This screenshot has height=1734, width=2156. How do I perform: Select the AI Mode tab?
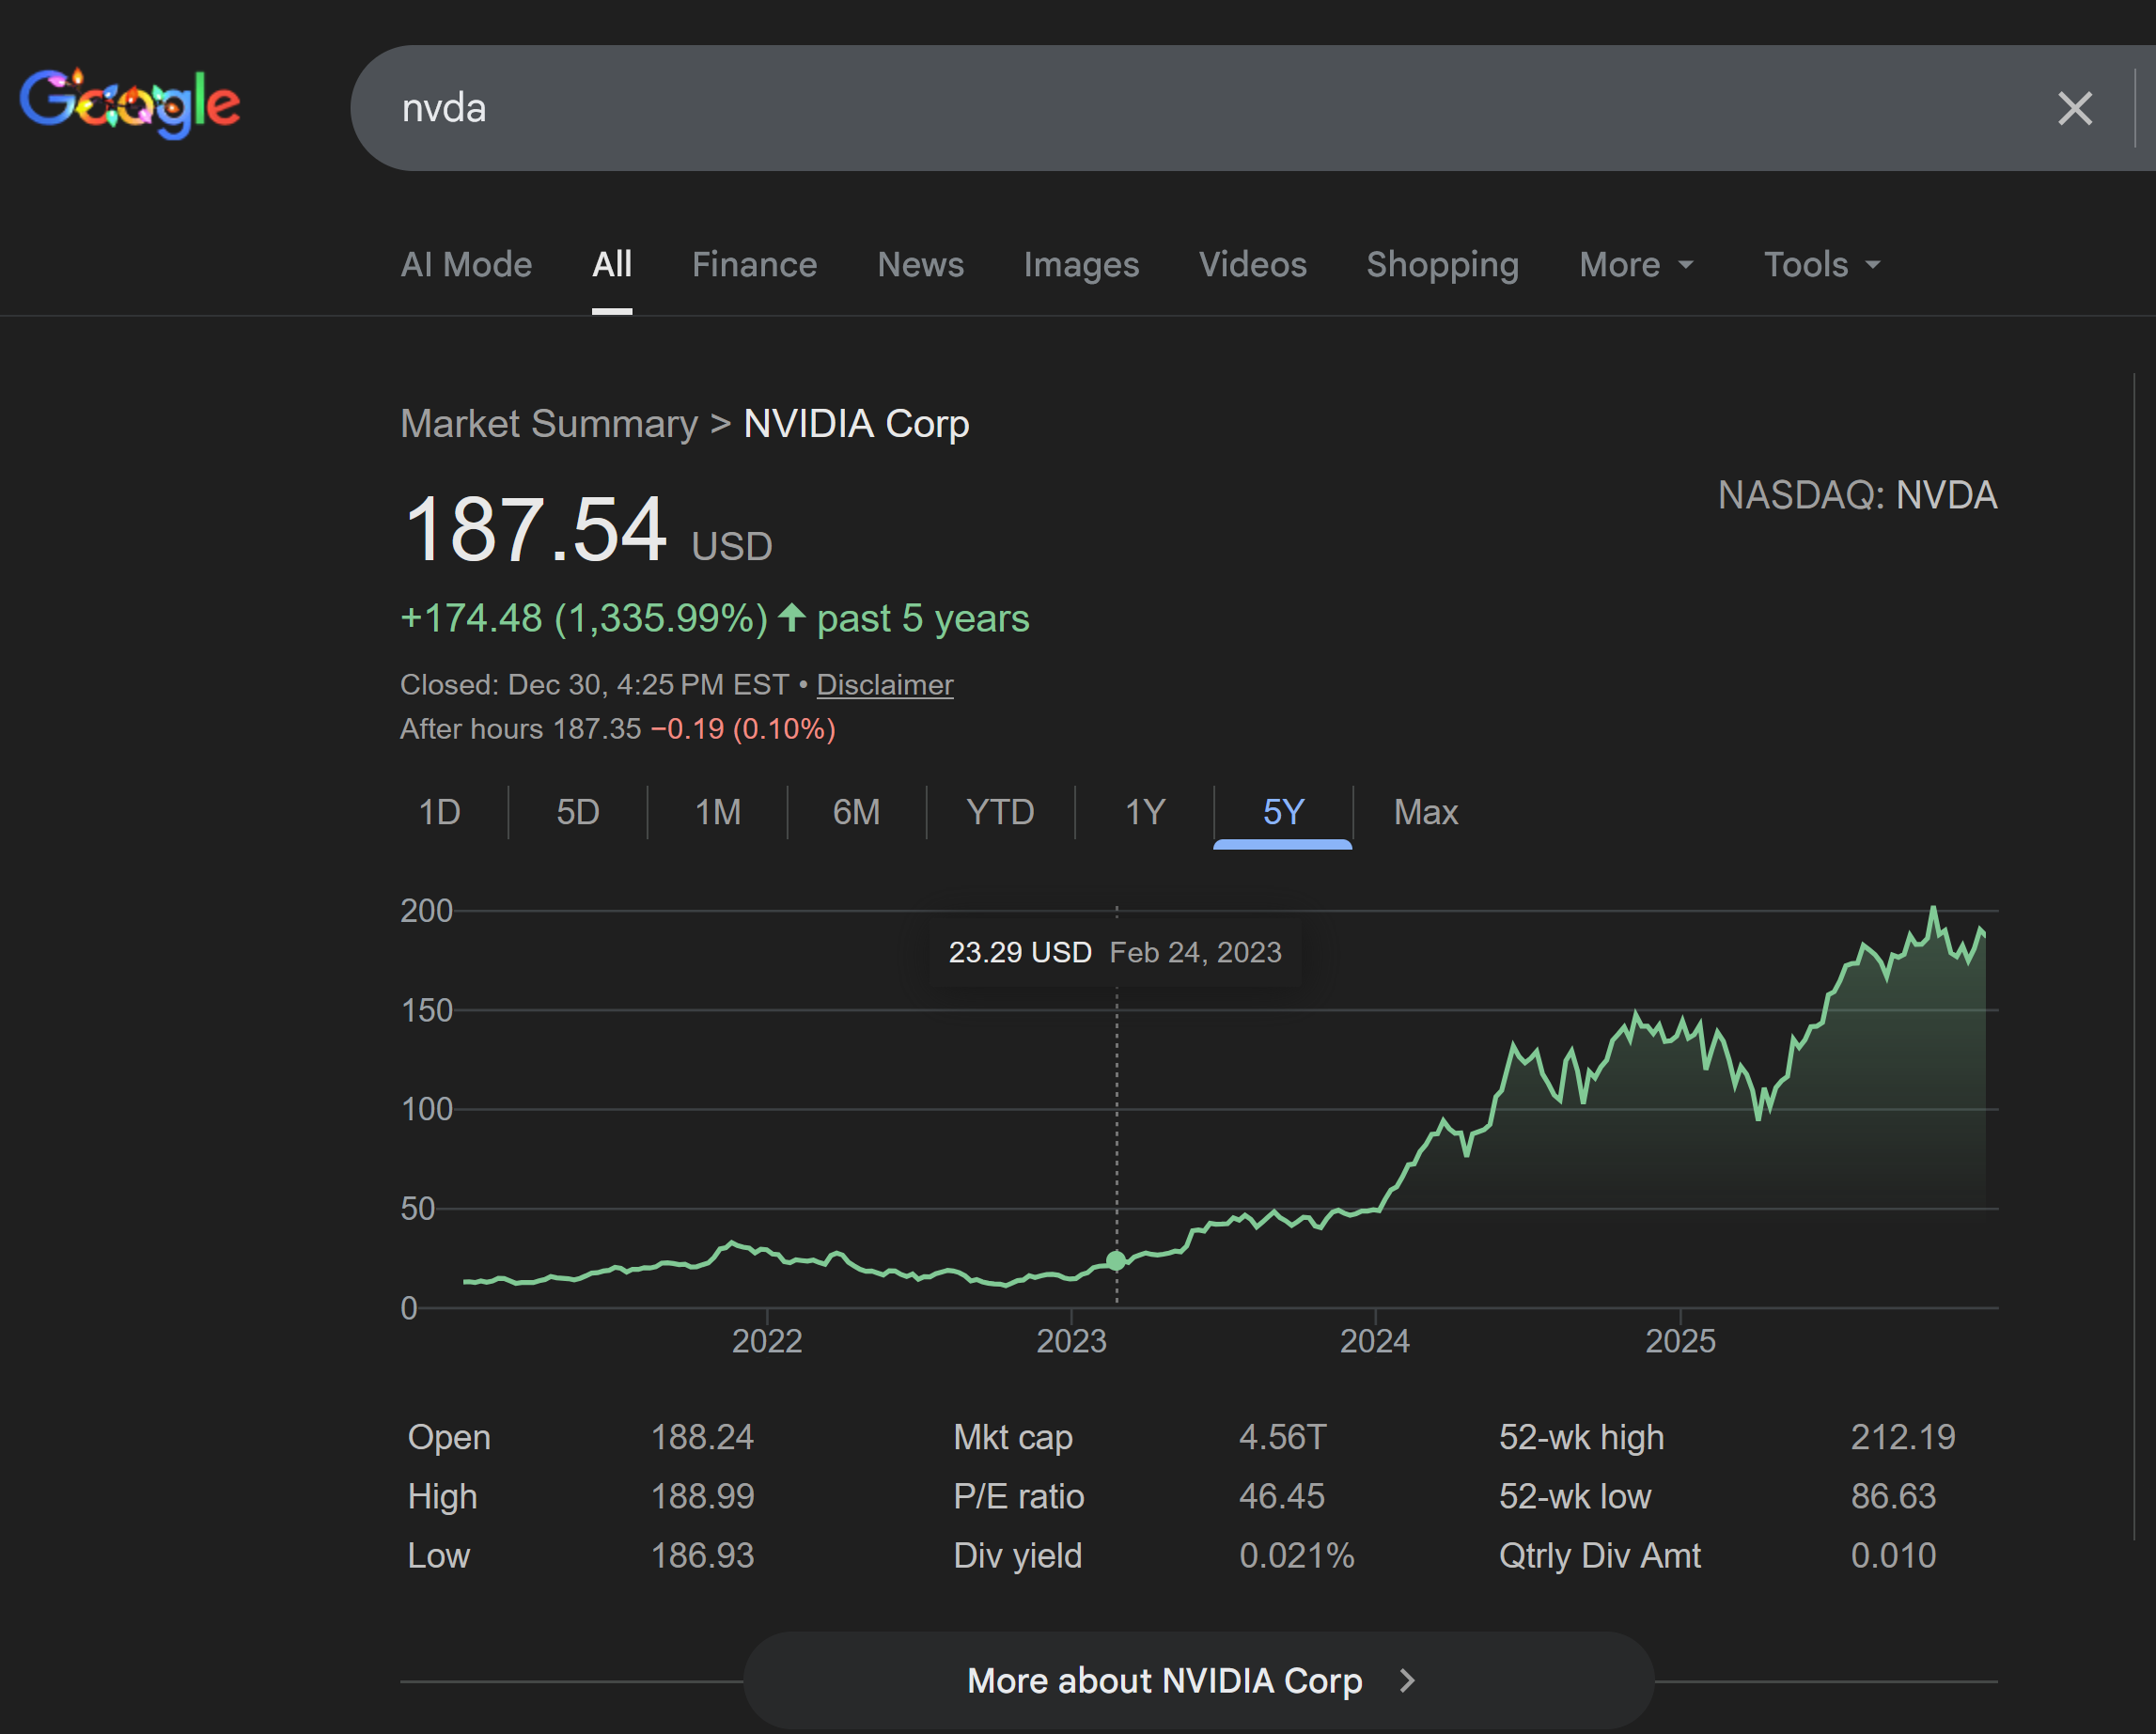[x=466, y=265]
